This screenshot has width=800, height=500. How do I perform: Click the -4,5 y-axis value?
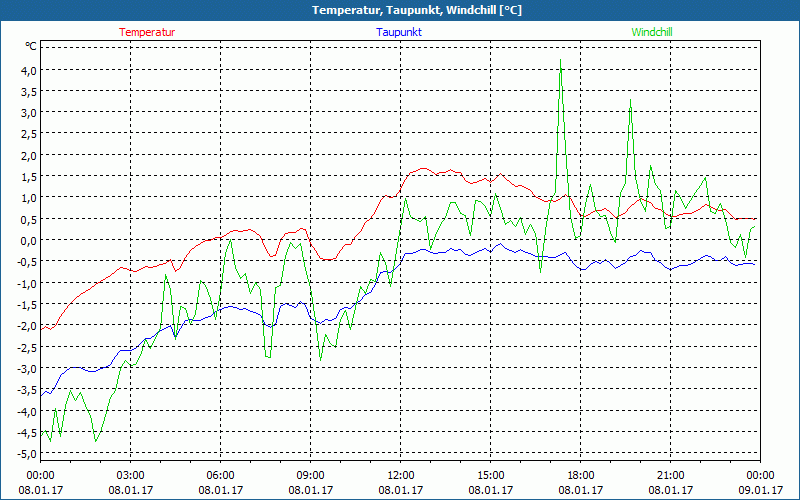28,433
